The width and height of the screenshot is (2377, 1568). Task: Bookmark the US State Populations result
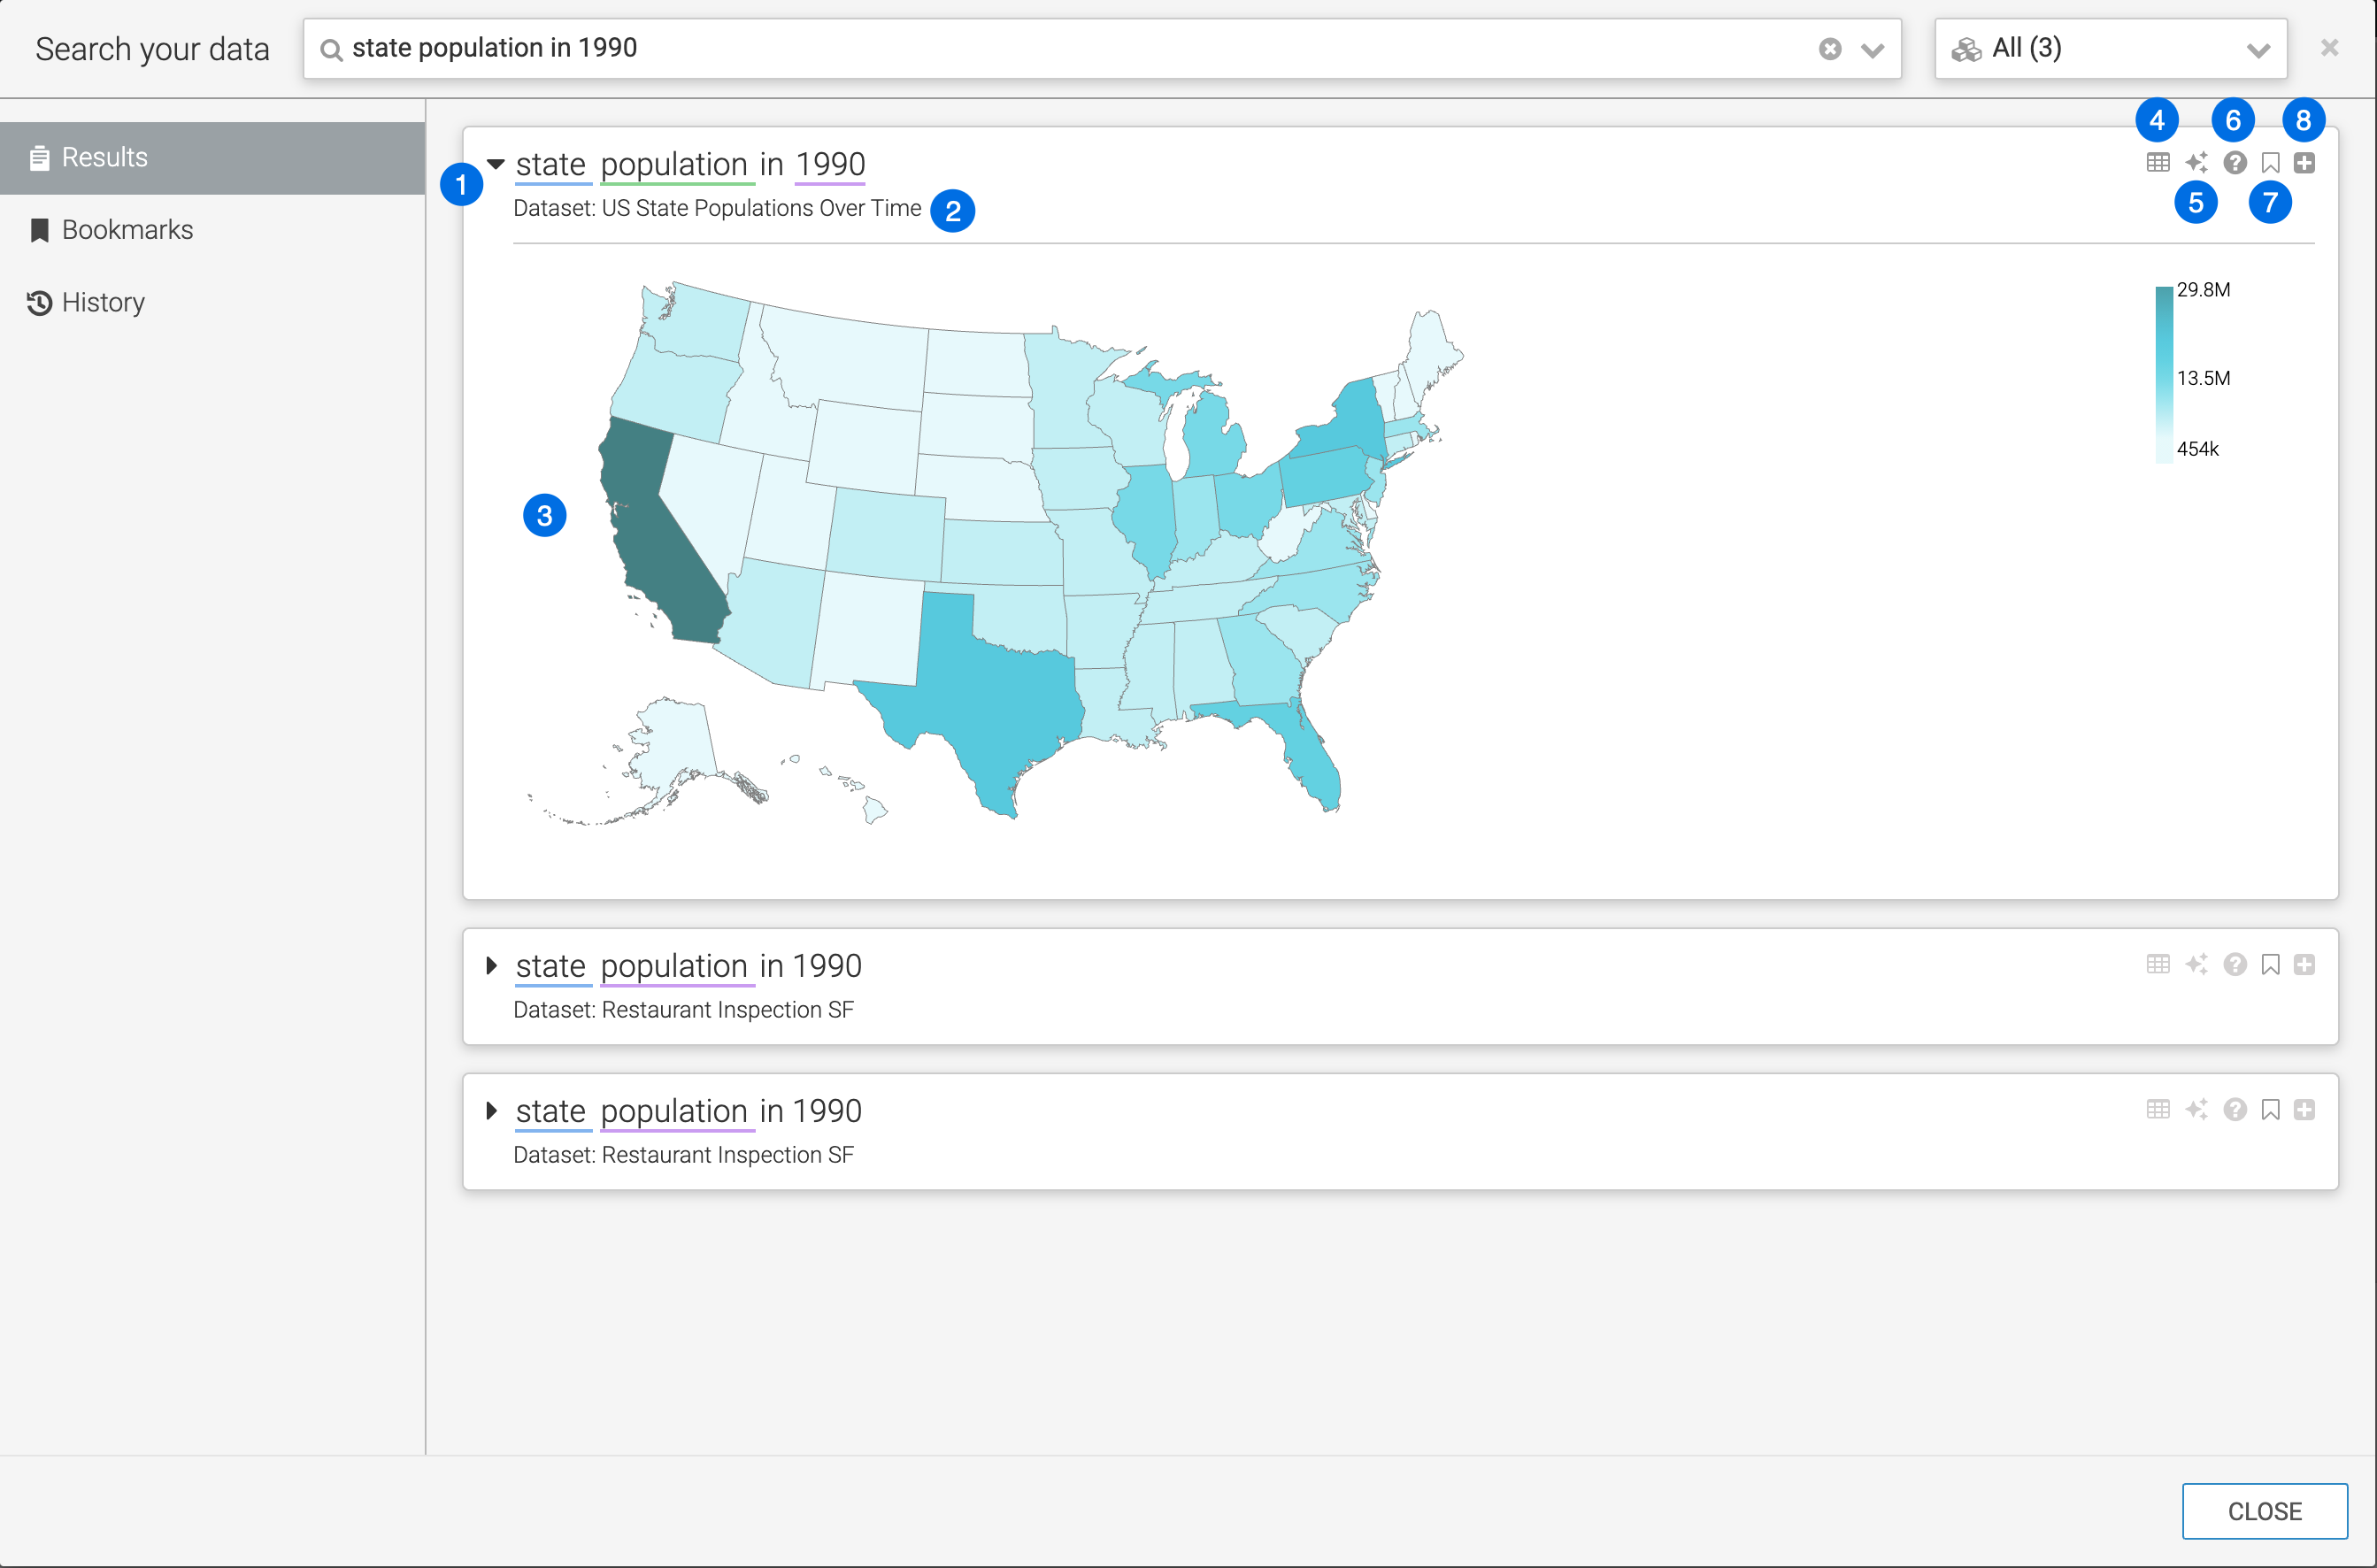2270,163
